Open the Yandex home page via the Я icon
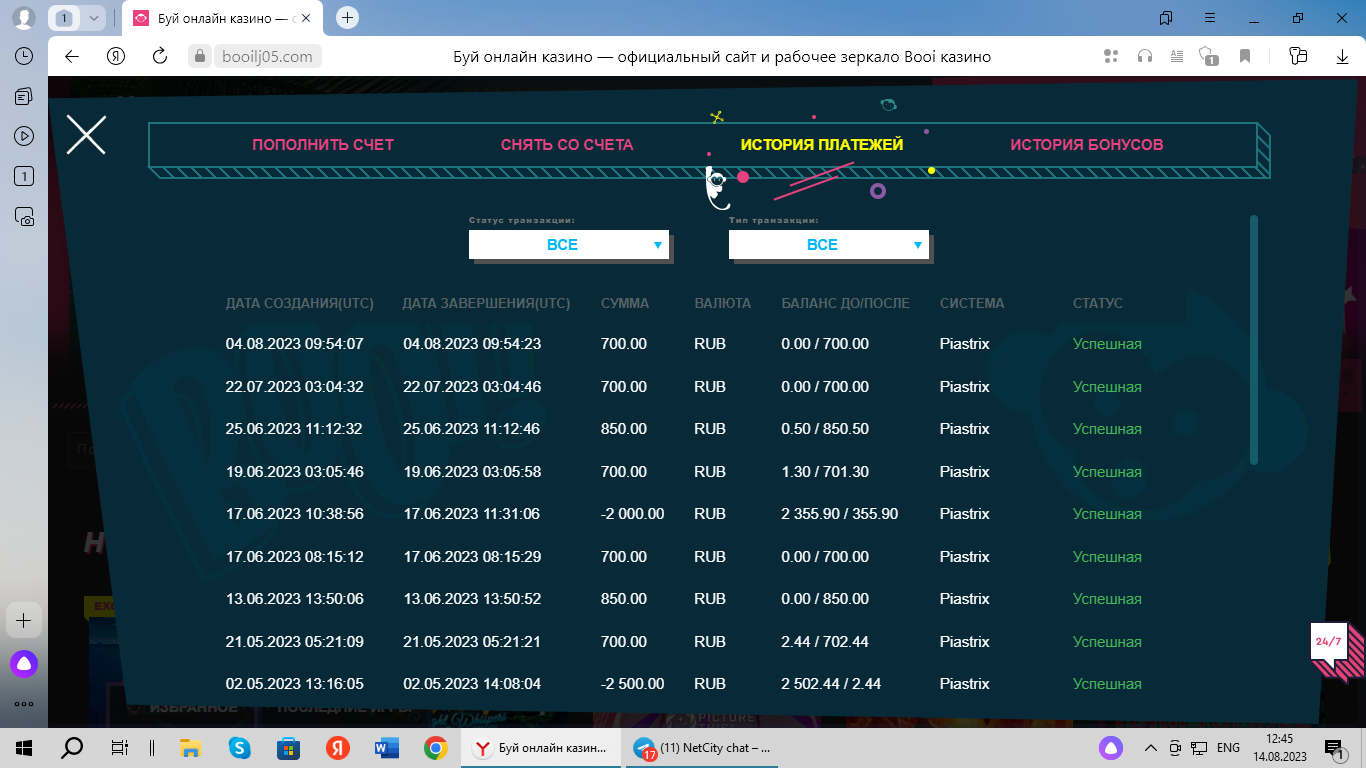This screenshot has width=1366, height=768. coord(116,57)
